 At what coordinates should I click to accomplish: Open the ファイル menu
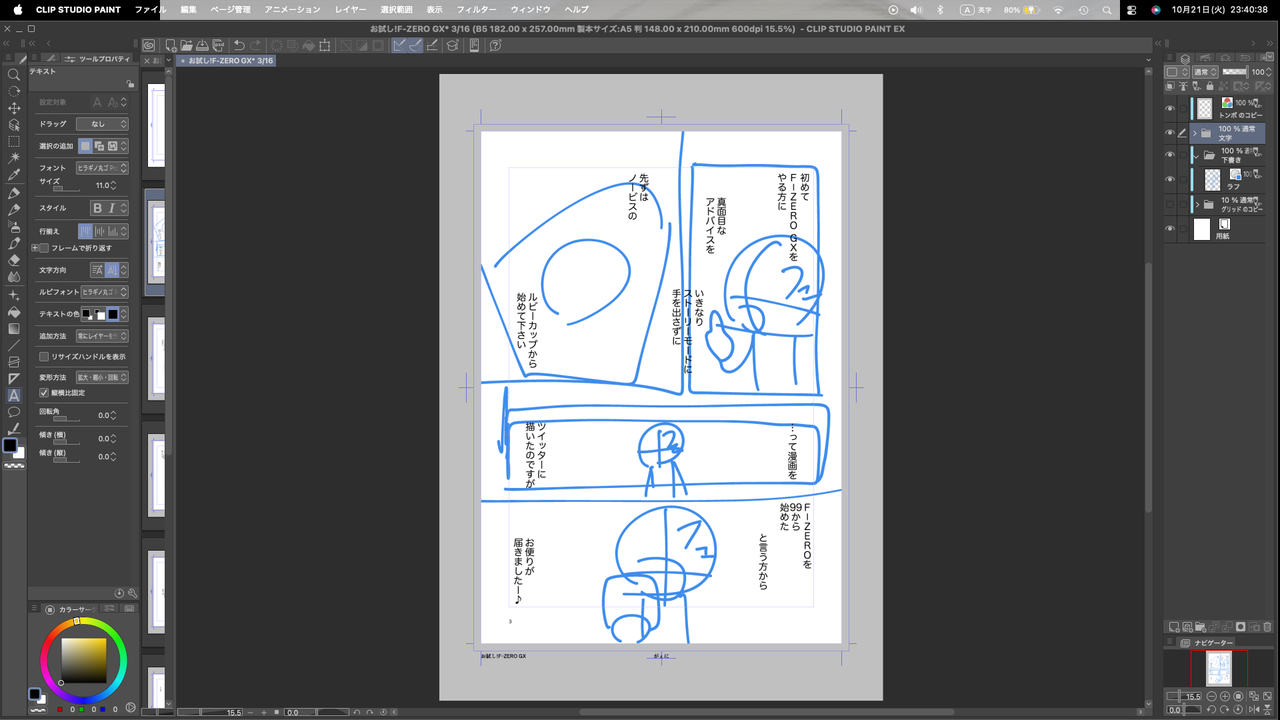150,9
